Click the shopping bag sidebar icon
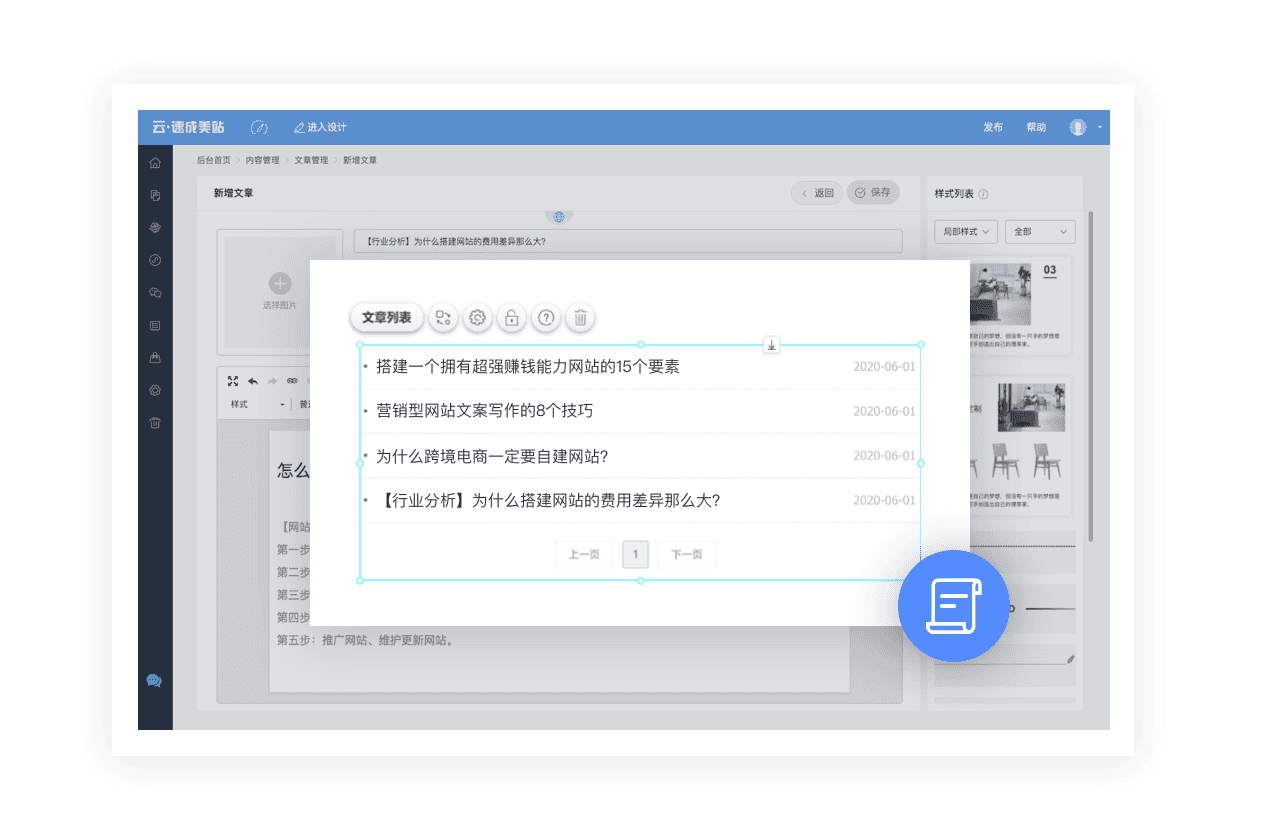Image resolution: width=1264 pixels, height=836 pixels. point(155,358)
